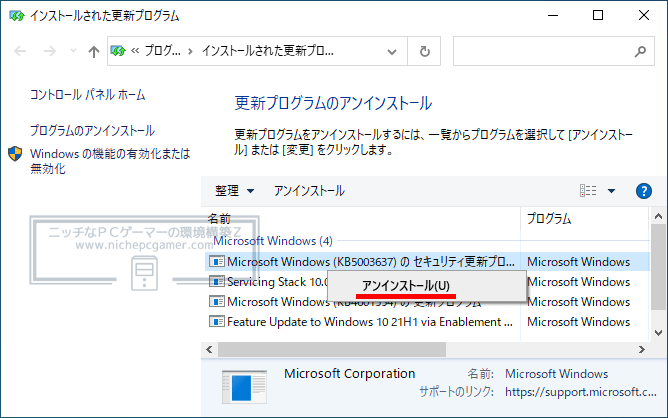Minimize the インストールされた更新プログラム window
This screenshot has height=418, width=668.
click(553, 15)
